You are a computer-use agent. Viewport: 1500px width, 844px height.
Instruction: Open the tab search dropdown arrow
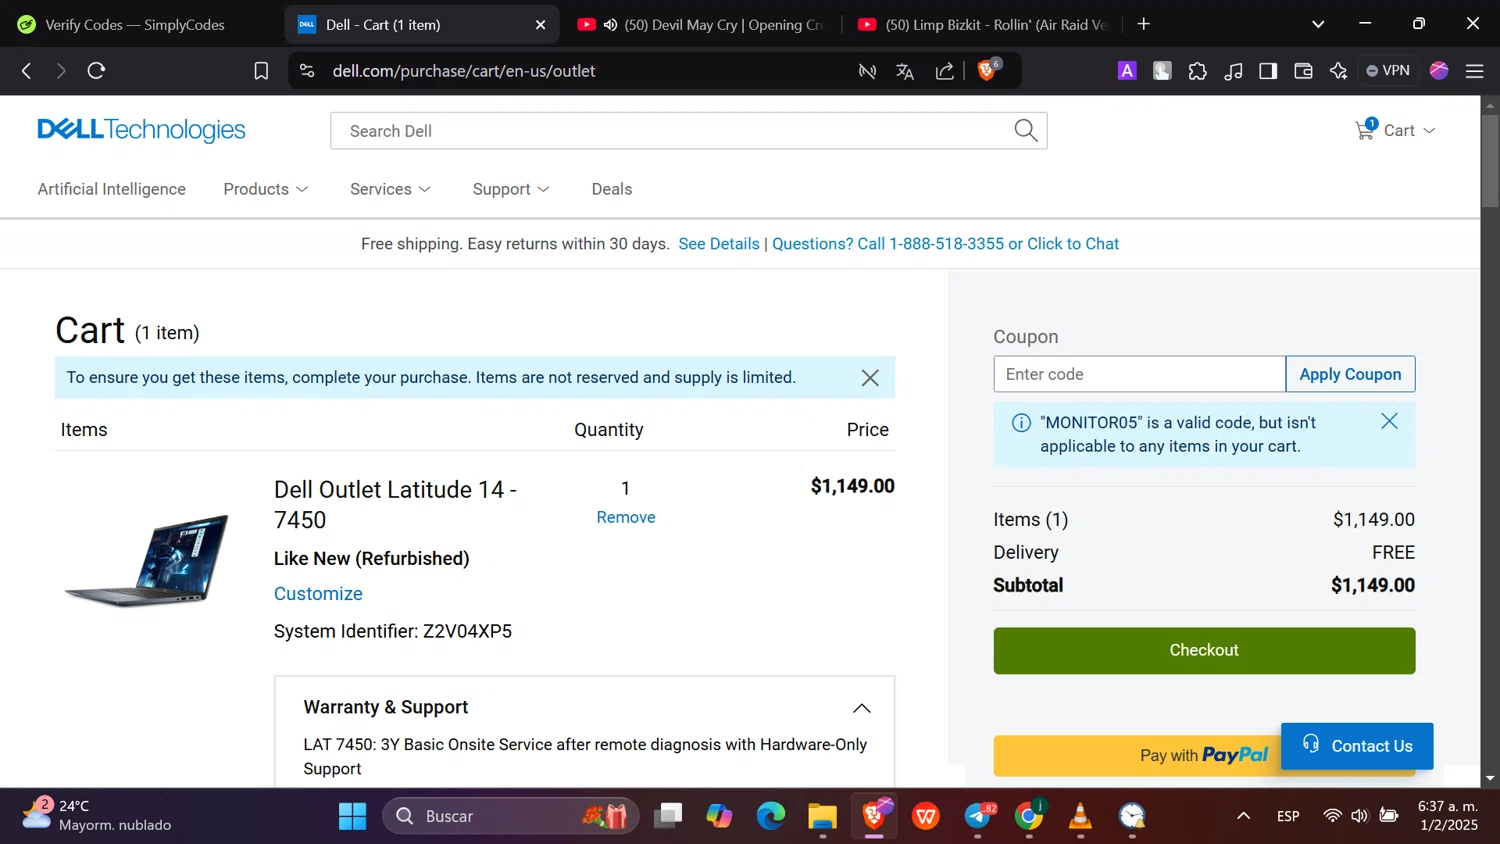[x=1318, y=24]
